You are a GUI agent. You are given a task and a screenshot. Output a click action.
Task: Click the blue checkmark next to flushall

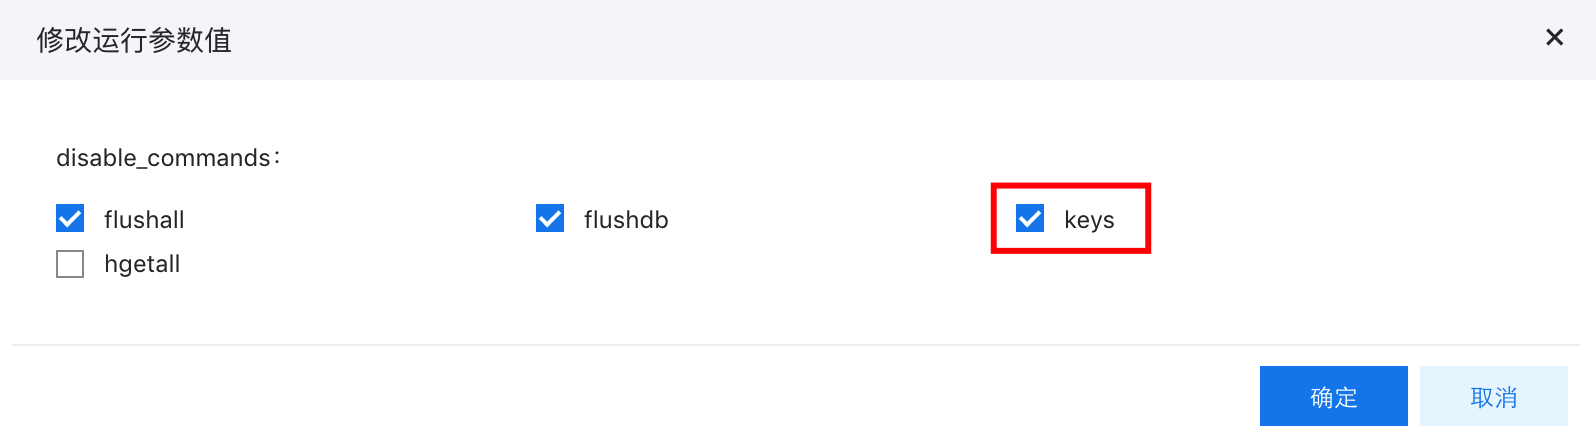coord(70,218)
